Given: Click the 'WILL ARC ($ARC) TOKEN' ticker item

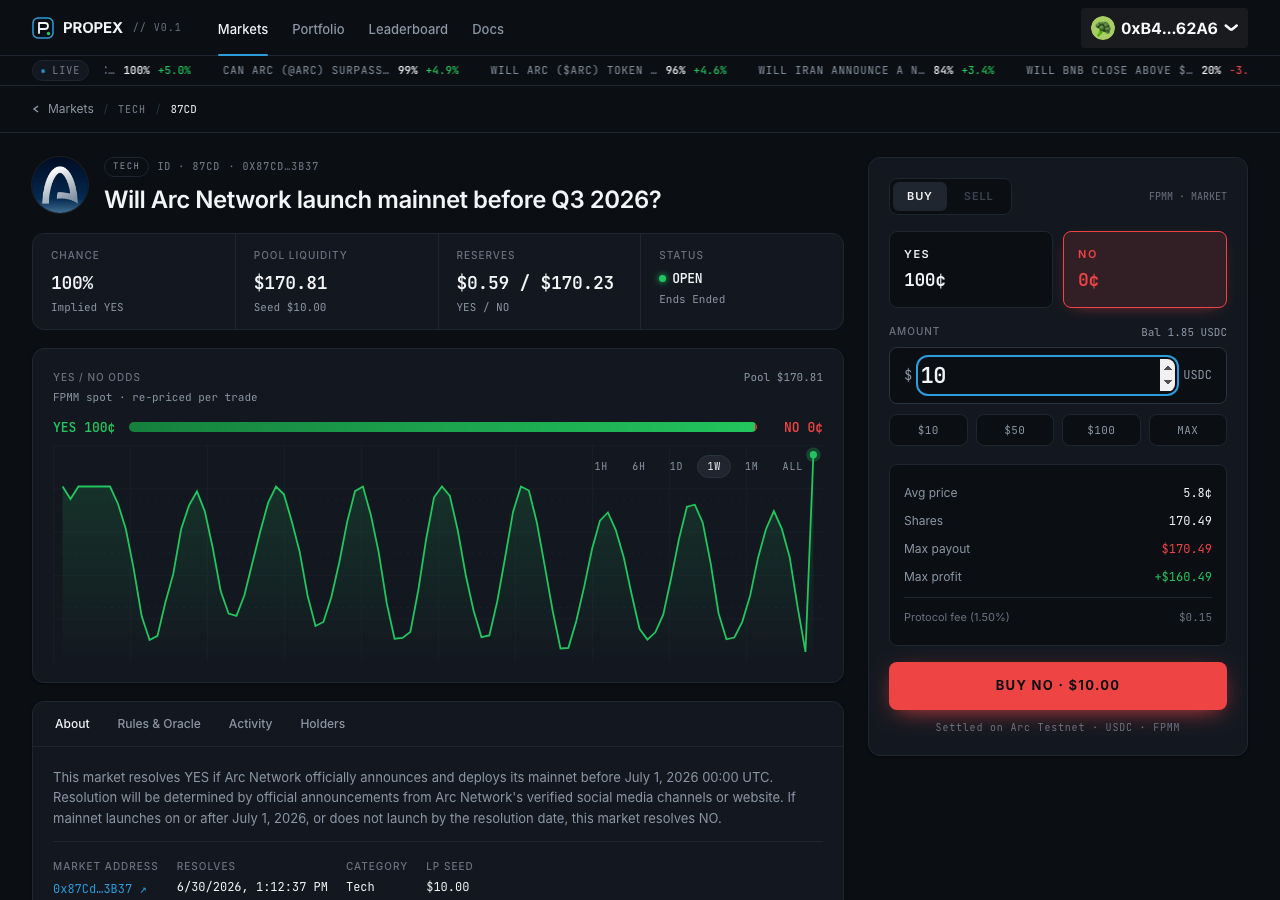Looking at the screenshot, I should coord(608,70).
